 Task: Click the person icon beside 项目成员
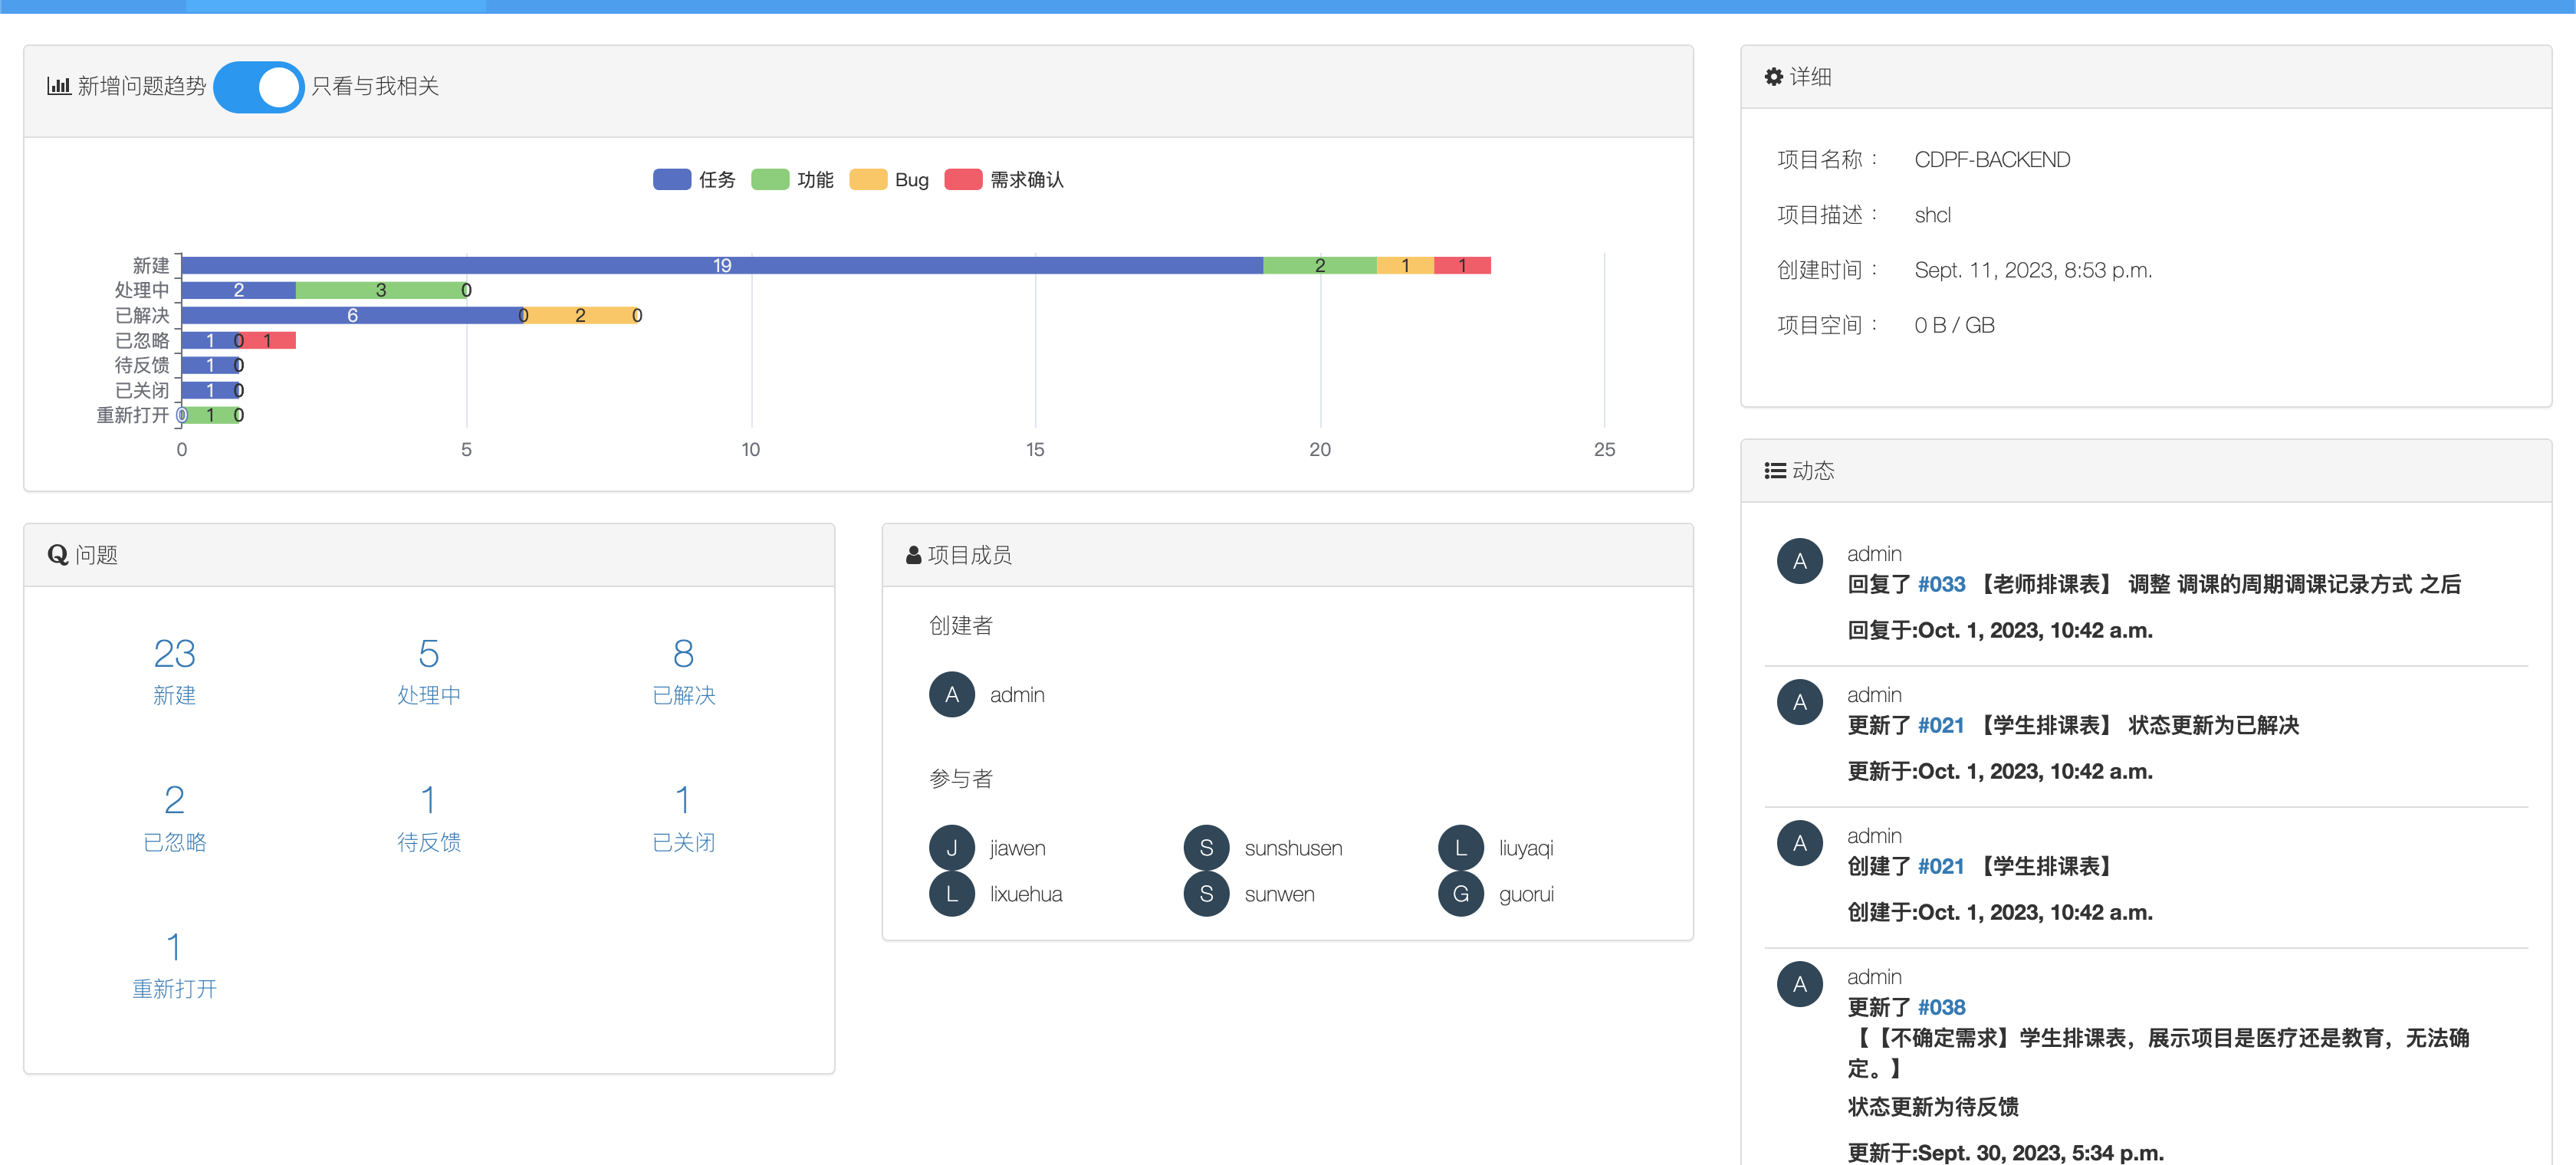[x=912, y=555]
